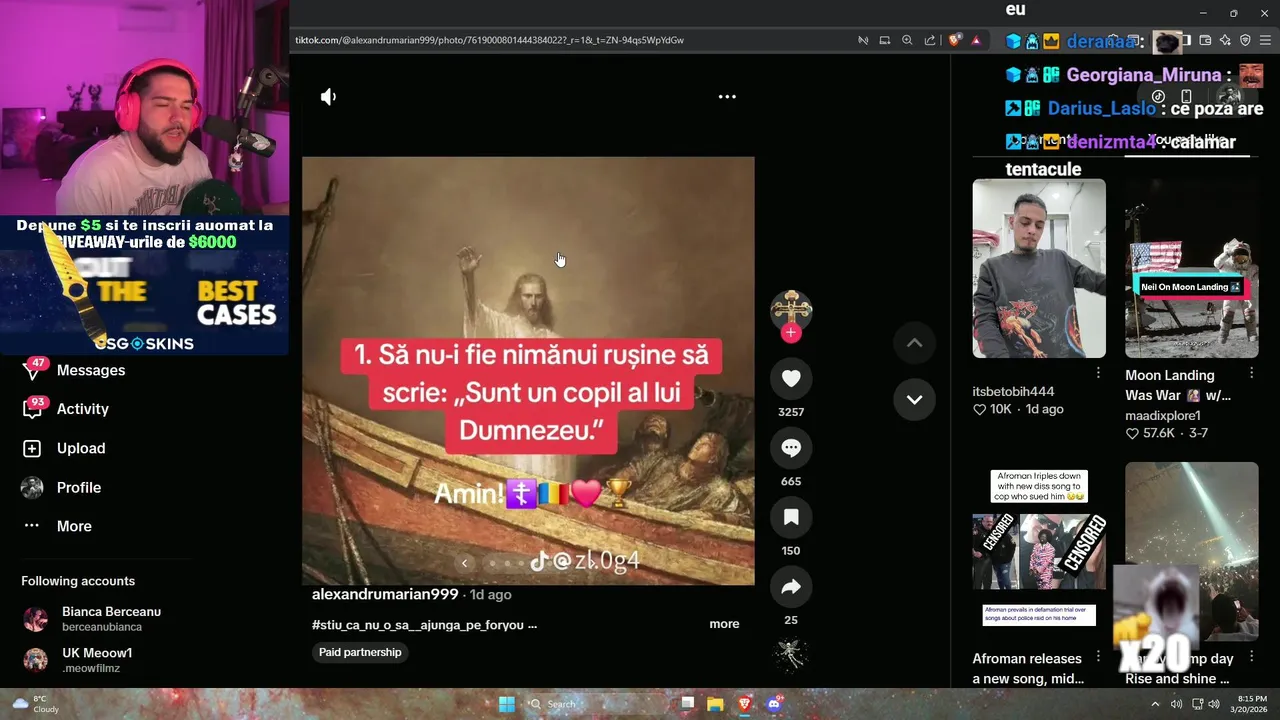Screen dimensions: 1280x720
Task: Open comments via the speech bubble icon
Action: (x=791, y=448)
